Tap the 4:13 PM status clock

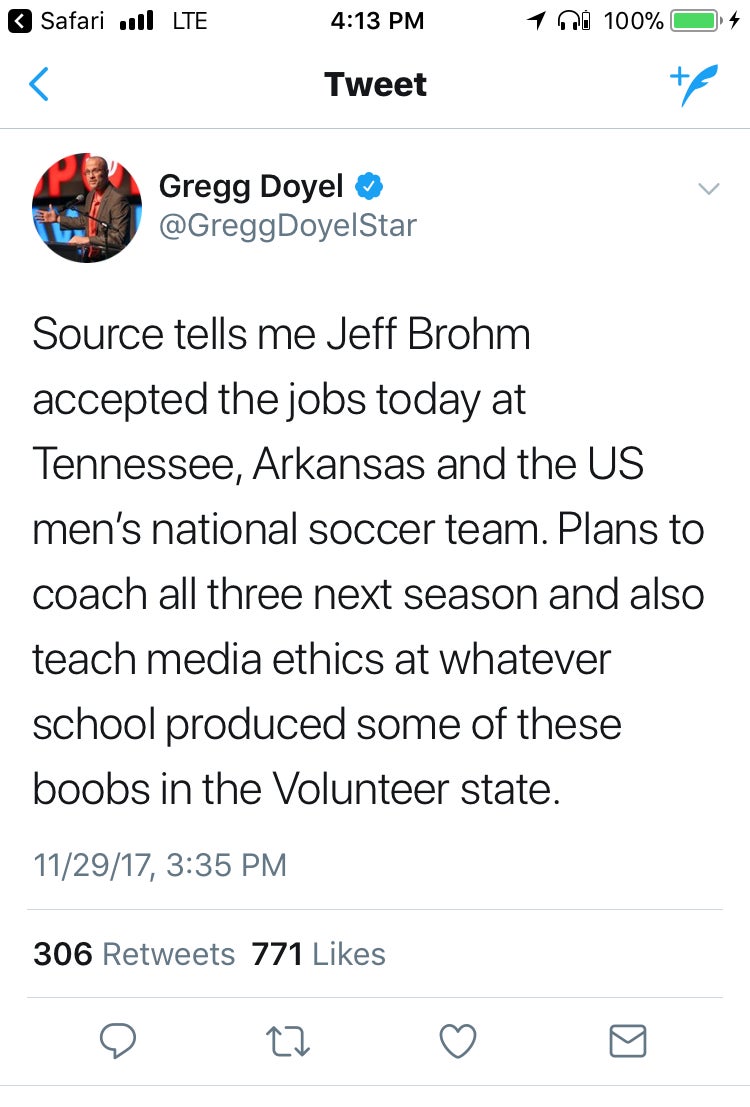coord(376,20)
